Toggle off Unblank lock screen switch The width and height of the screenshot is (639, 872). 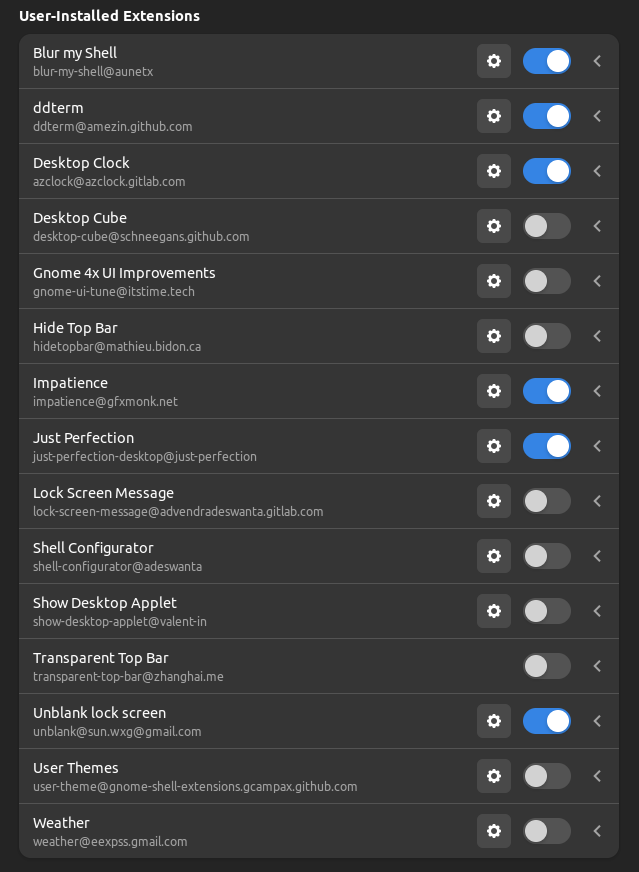click(547, 721)
